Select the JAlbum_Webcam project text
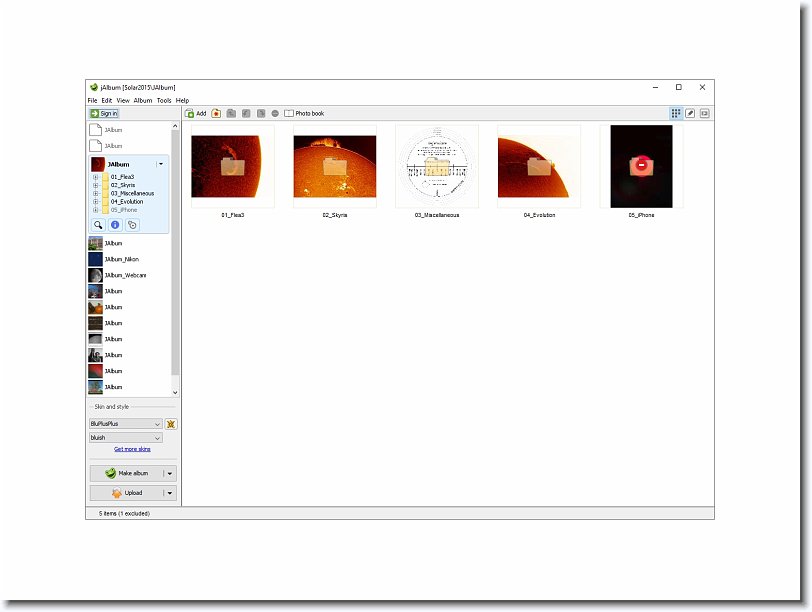The image size is (812, 612). (x=125, y=275)
